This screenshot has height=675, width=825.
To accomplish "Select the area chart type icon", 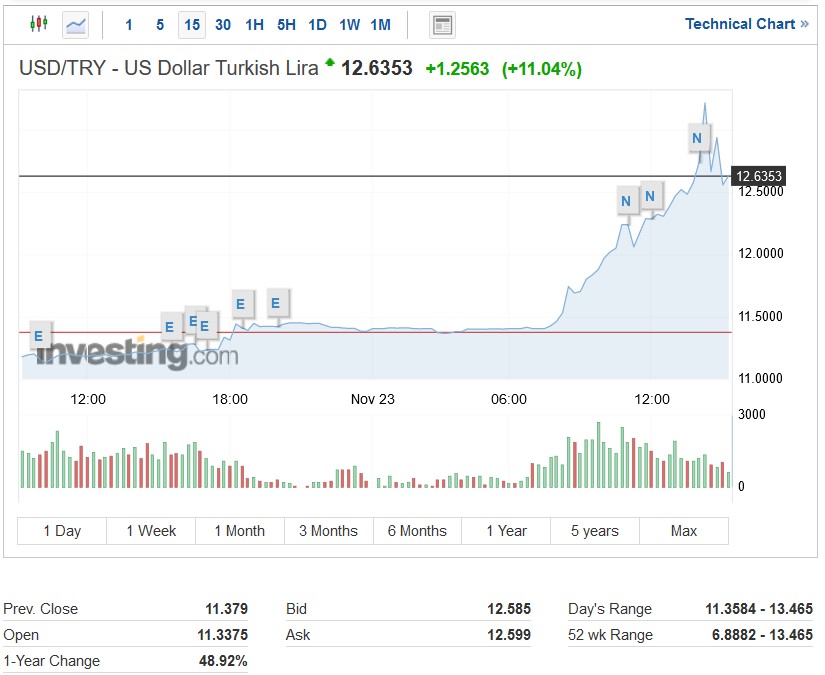I will click(x=76, y=24).
